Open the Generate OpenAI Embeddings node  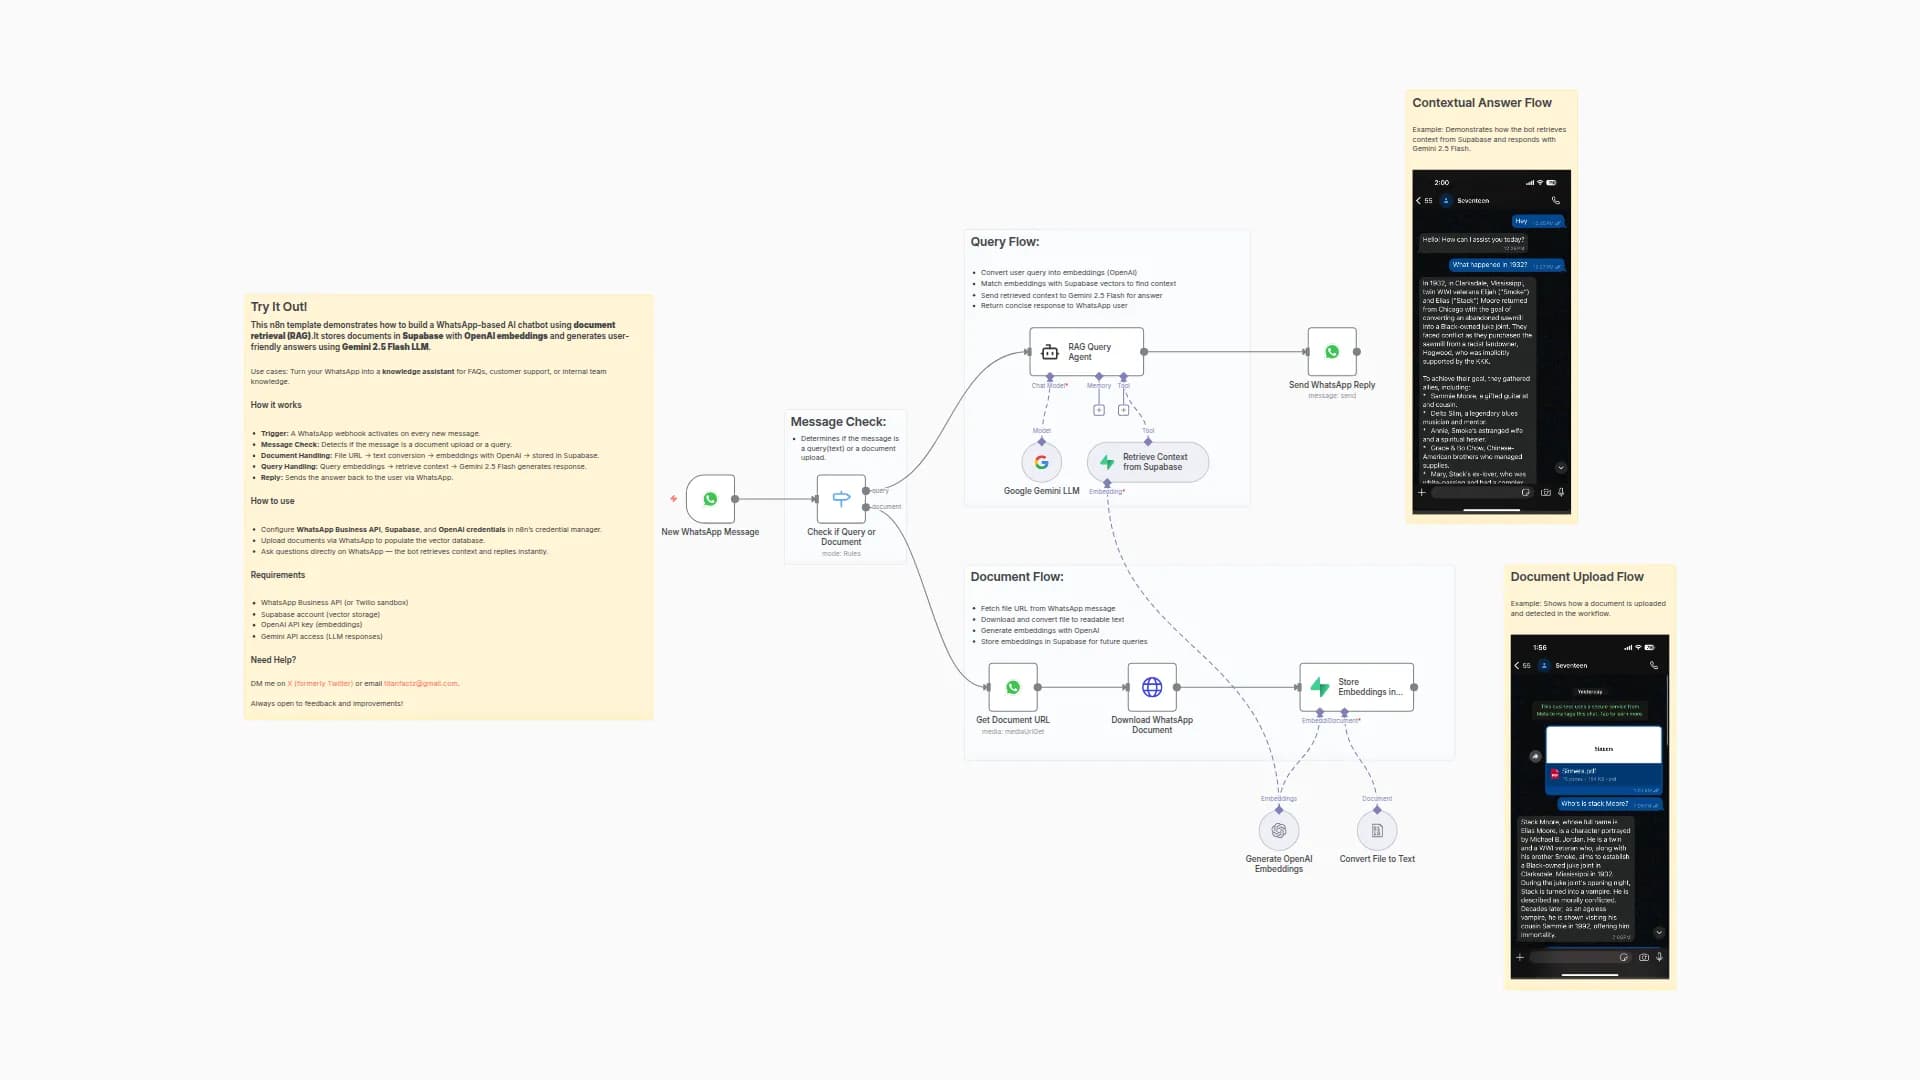pyautogui.click(x=1277, y=829)
